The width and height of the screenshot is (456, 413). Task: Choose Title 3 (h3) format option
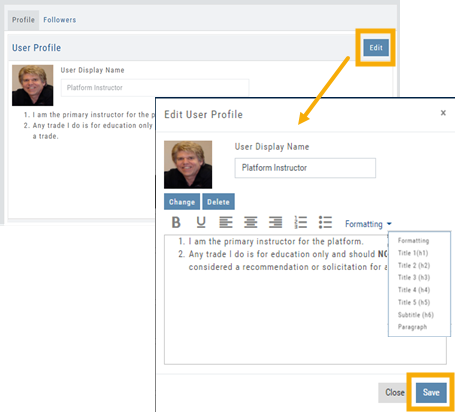point(414,277)
